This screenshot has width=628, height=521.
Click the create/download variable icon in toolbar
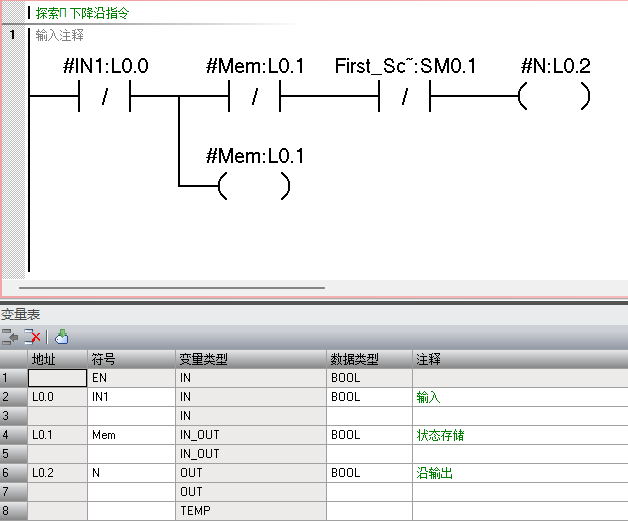(x=61, y=337)
